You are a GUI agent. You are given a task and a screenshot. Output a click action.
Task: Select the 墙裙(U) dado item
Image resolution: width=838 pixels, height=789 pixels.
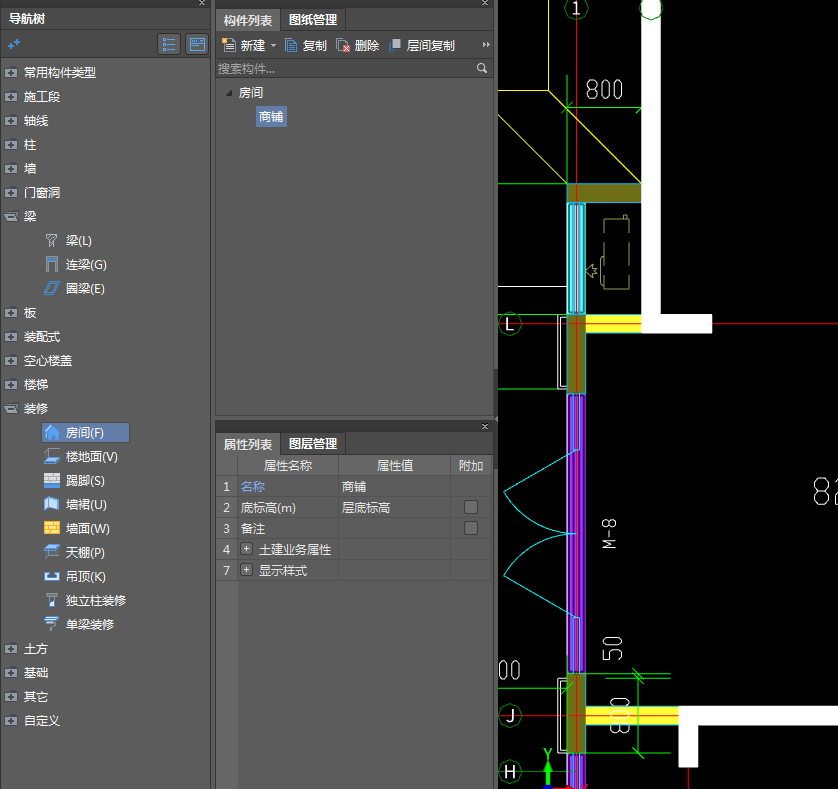pos(75,505)
